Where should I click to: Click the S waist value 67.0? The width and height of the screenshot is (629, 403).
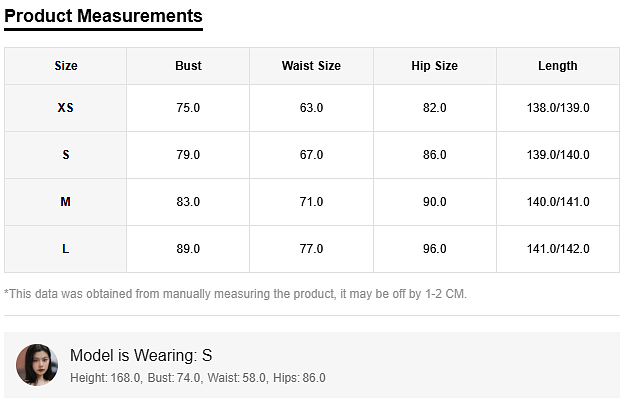tap(311, 155)
